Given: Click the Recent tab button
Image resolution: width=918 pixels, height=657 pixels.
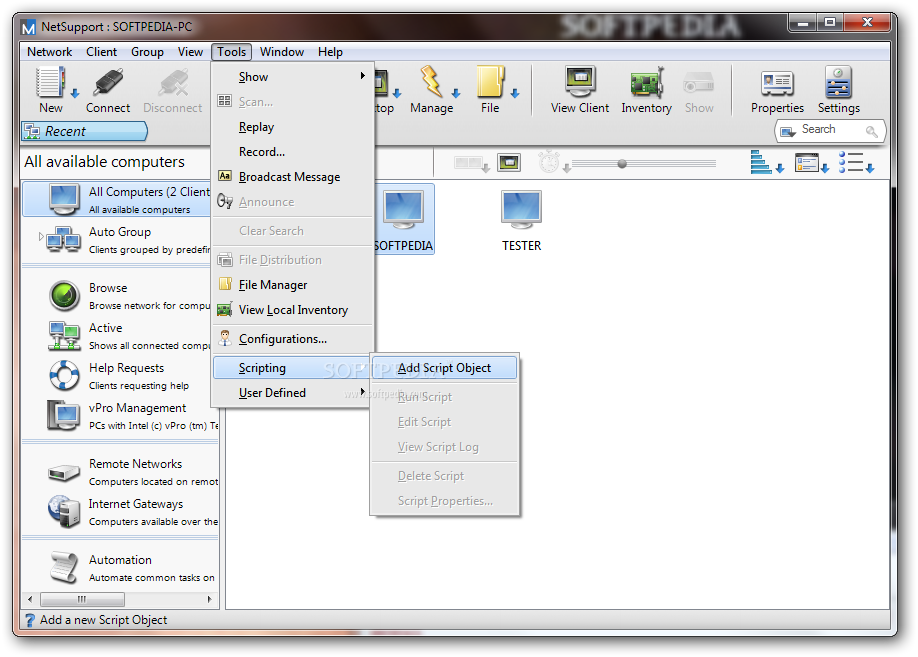Looking at the screenshot, I should tap(85, 131).
